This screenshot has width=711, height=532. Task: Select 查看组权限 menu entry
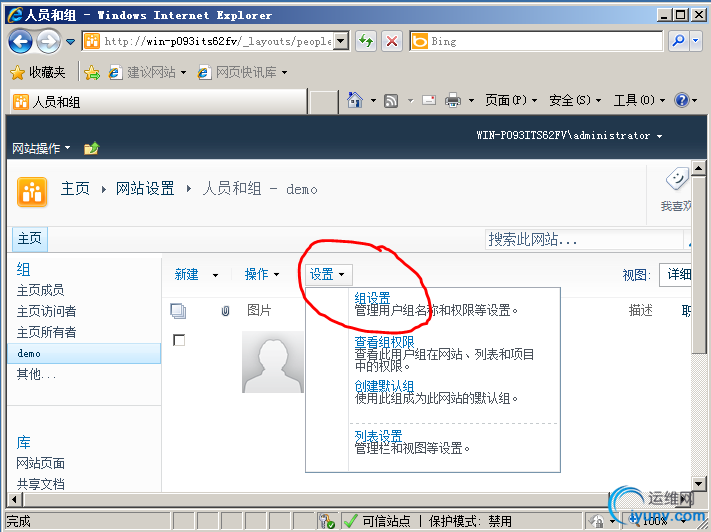(x=384, y=342)
